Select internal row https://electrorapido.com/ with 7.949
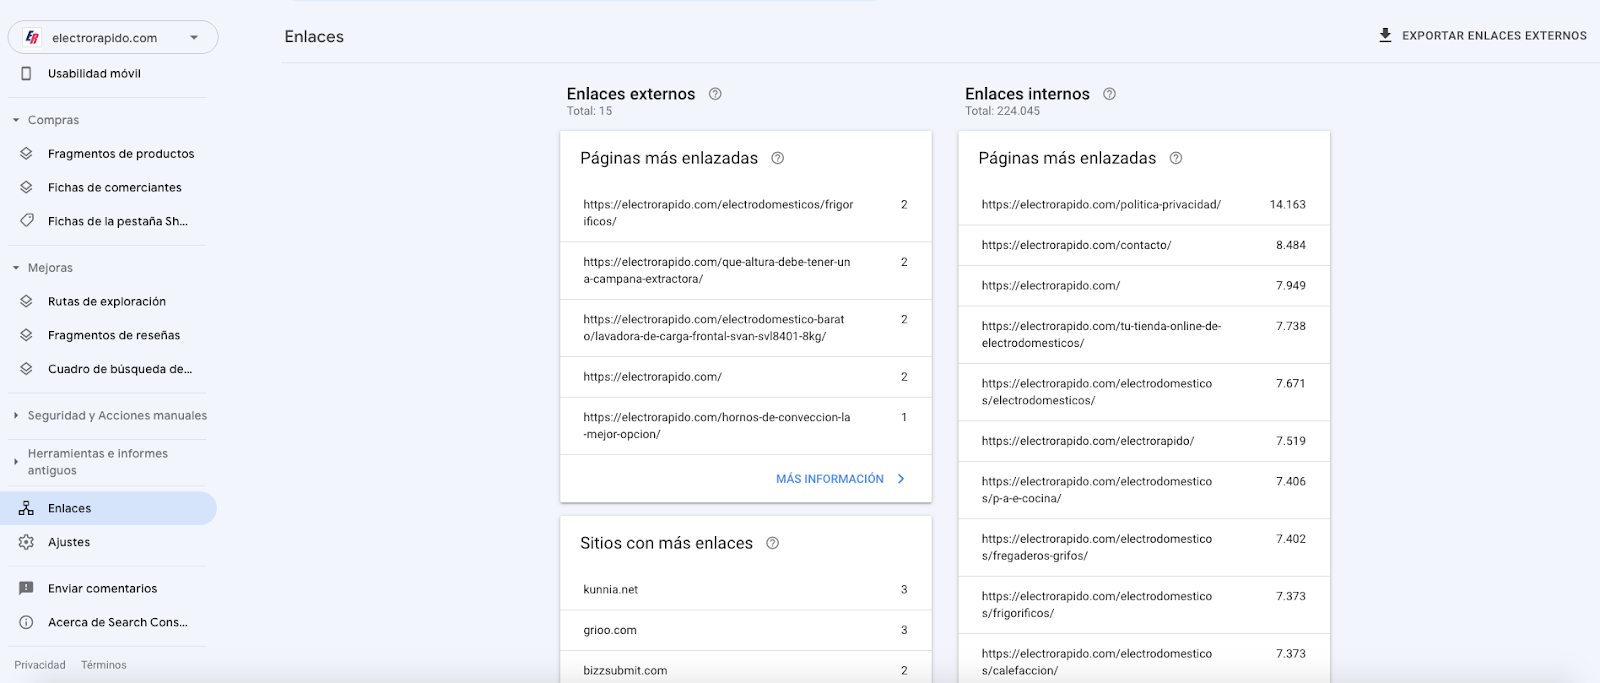This screenshot has height=683, width=1600. coord(1144,286)
